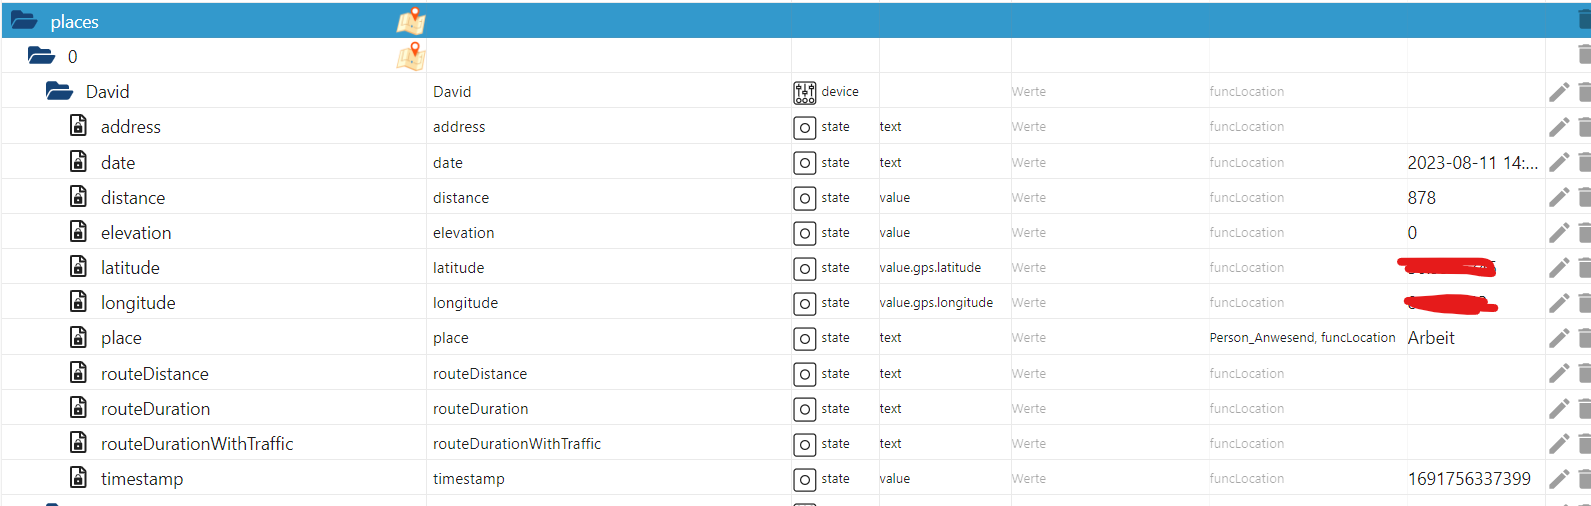Select the latitude state in the tree

(130, 268)
